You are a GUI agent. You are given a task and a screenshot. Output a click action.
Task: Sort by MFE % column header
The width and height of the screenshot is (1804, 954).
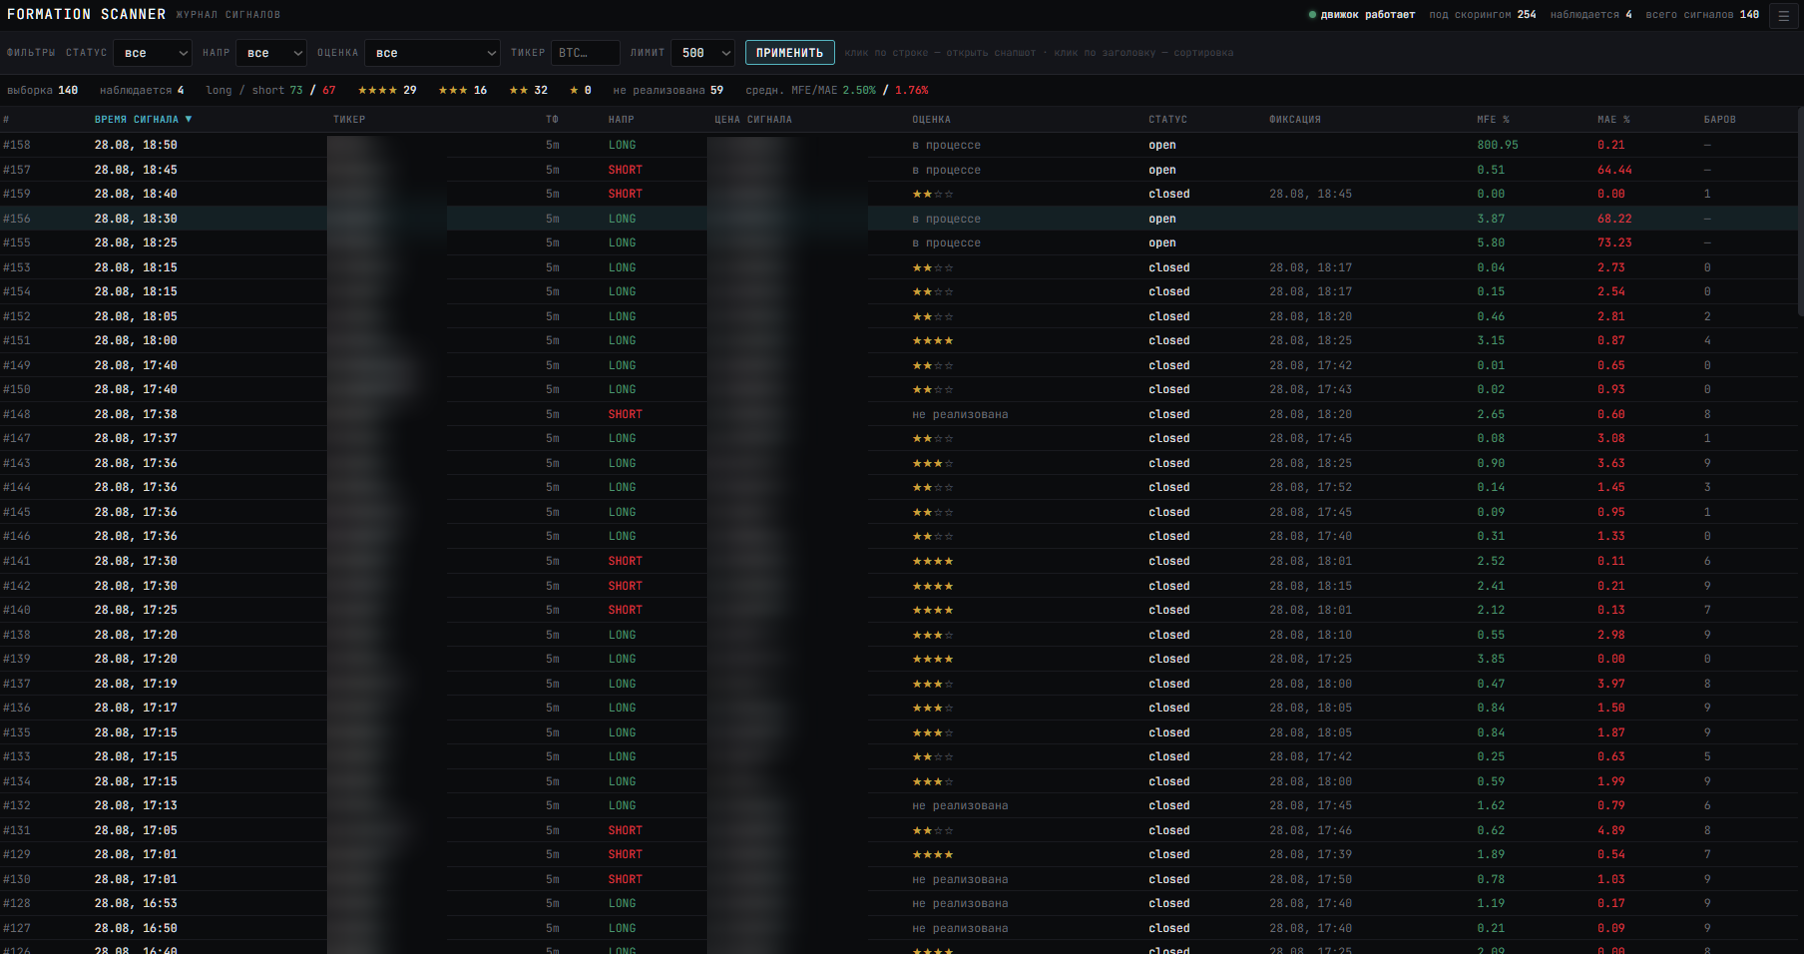tap(1493, 119)
